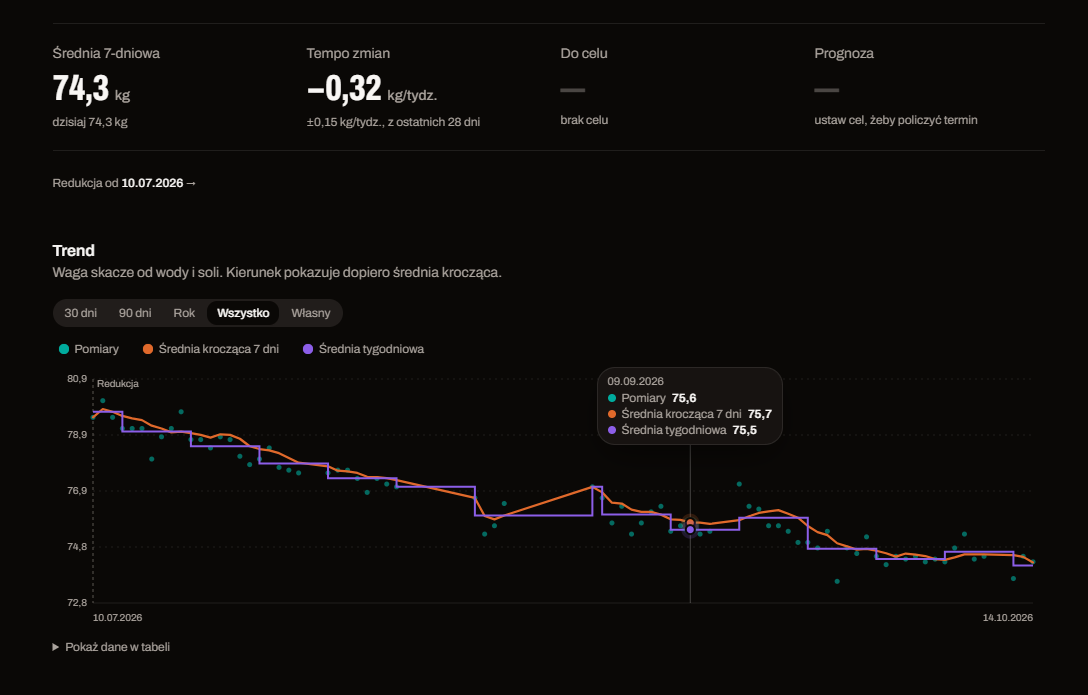Click tooltip Średnia tygodniowa 75,5 row
The width and height of the screenshot is (1088, 695).
click(682, 430)
